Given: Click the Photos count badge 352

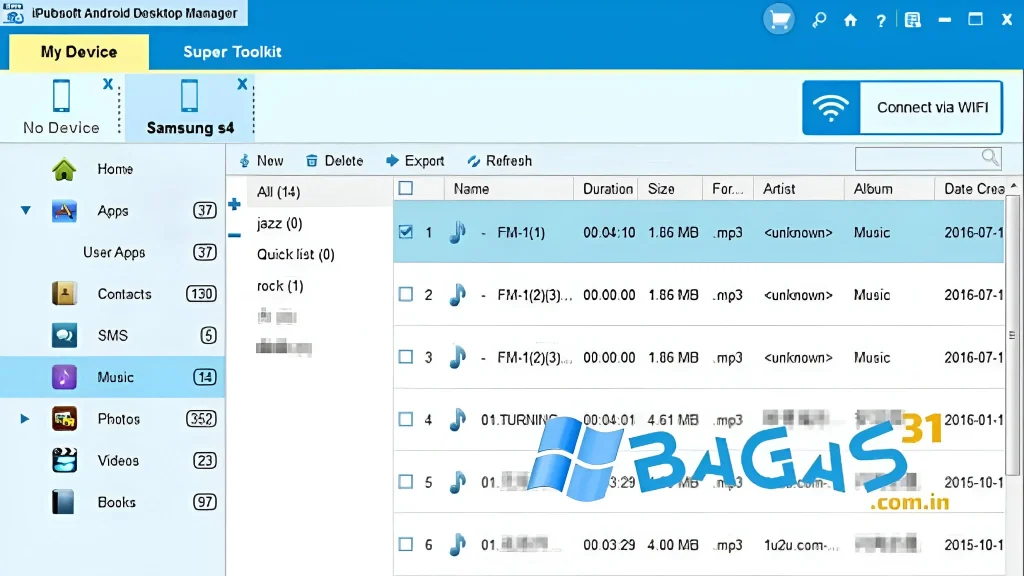Looking at the screenshot, I should 201,419.
